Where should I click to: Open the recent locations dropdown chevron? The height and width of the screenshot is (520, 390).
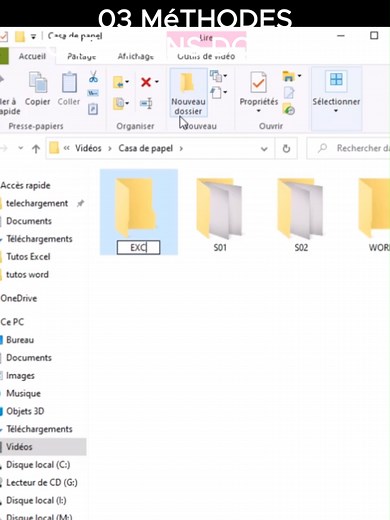21,148
